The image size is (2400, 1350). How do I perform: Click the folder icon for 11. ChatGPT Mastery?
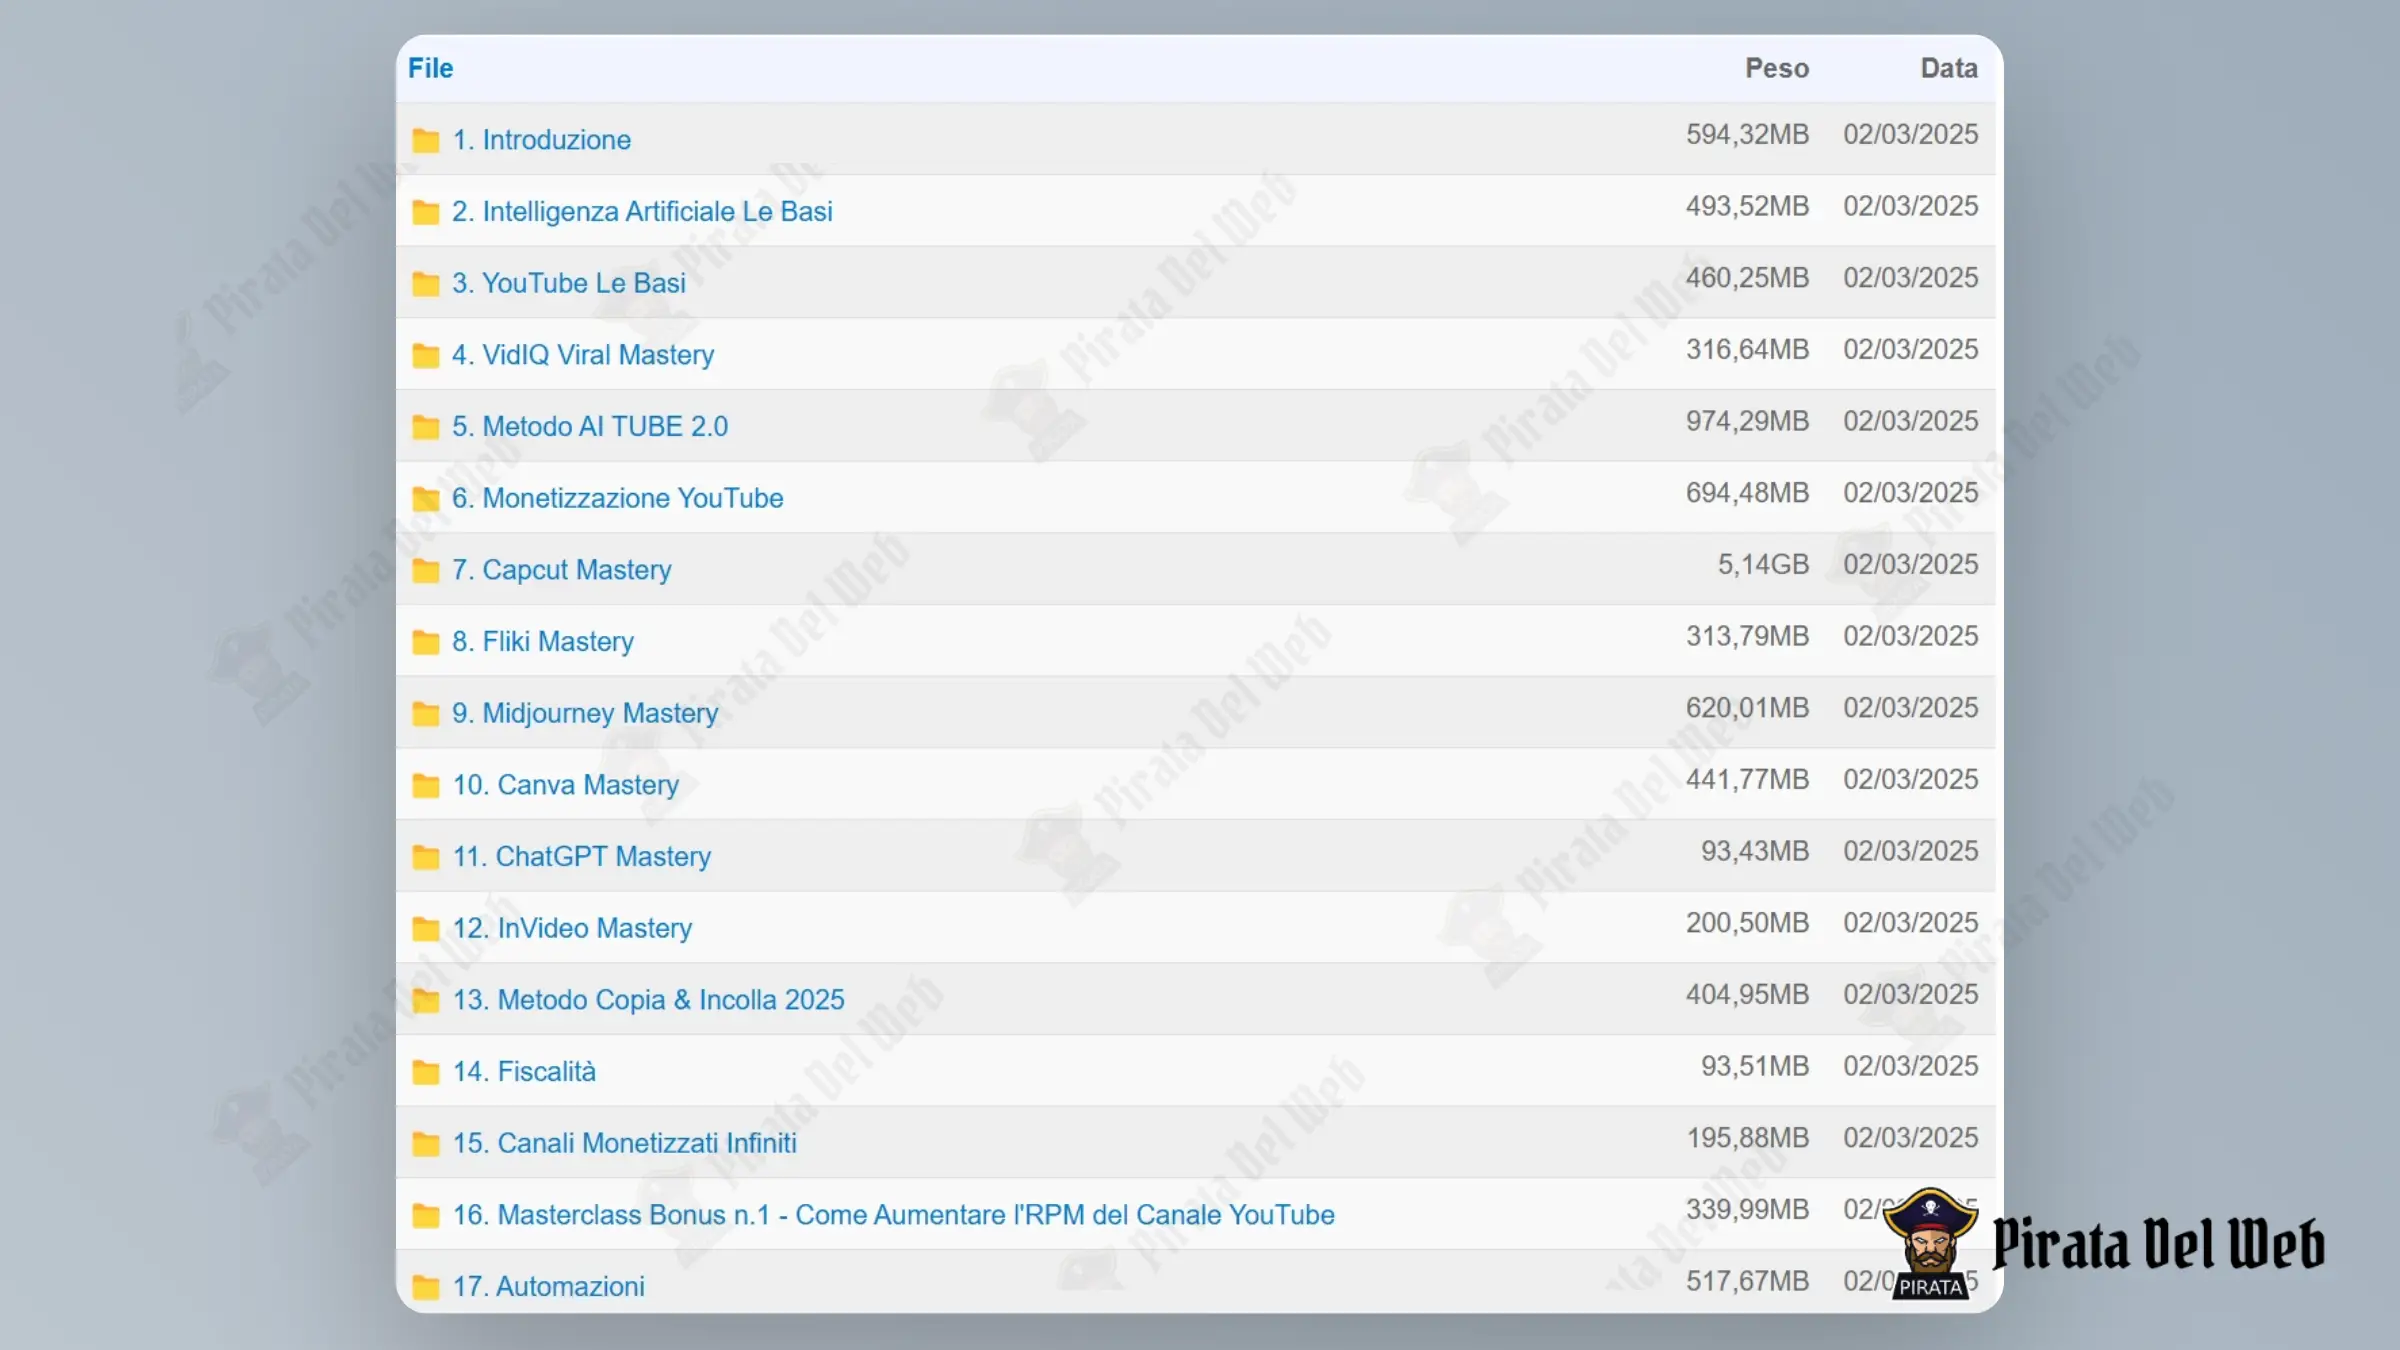coord(426,857)
